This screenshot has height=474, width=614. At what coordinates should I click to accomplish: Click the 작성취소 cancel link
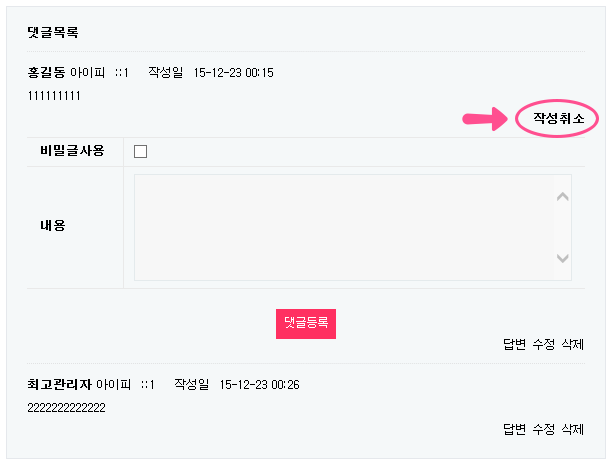coord(557,119)
